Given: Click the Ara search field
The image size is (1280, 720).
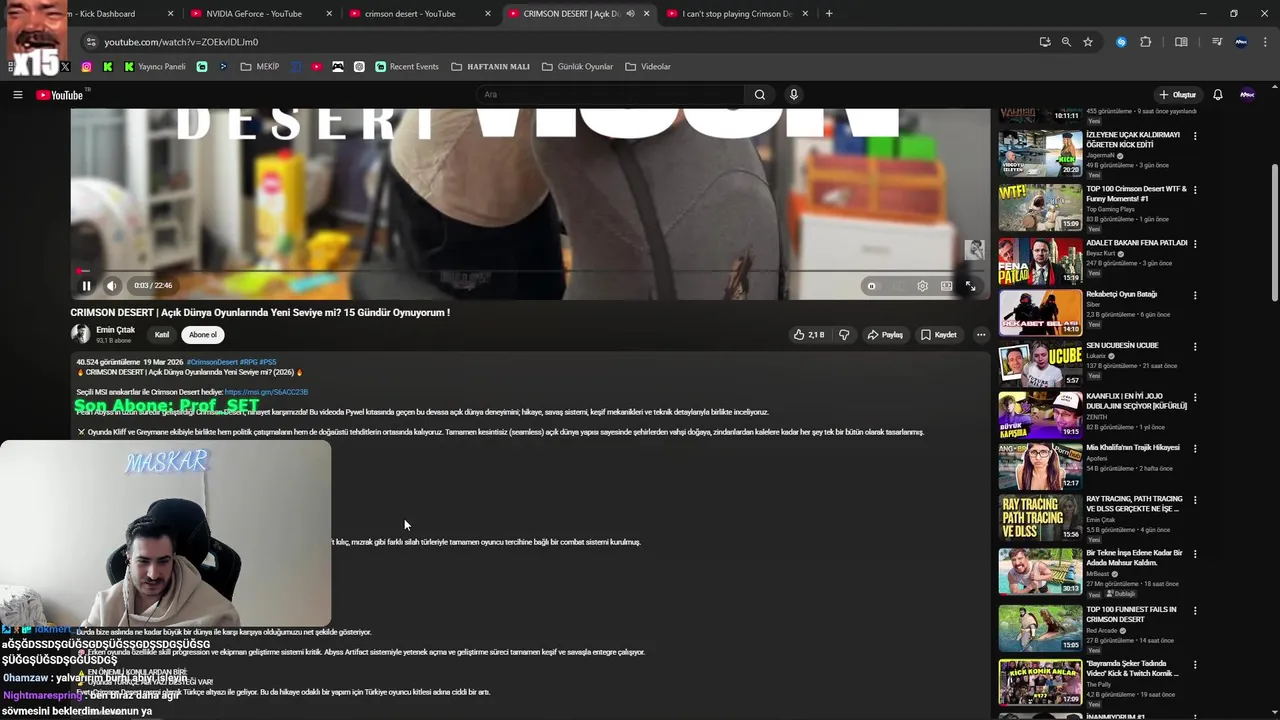Looking at the screenshot, I should pos(610,95).
